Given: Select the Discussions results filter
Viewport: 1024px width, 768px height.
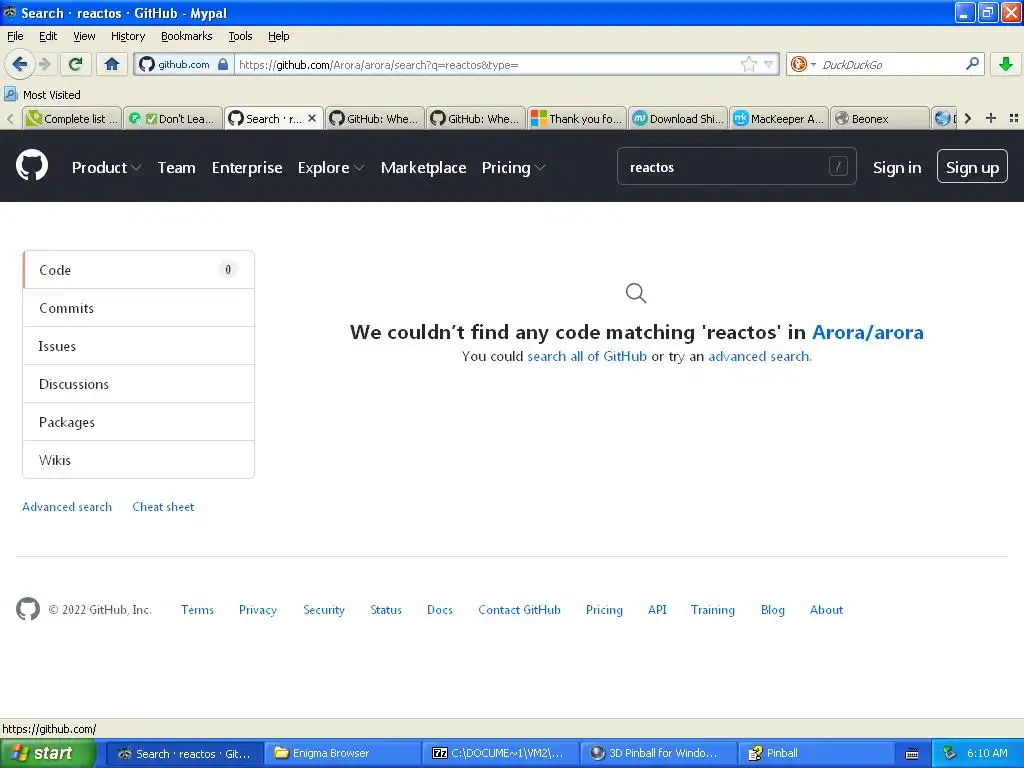Looking at the screenshot, I should pos(138,384).
